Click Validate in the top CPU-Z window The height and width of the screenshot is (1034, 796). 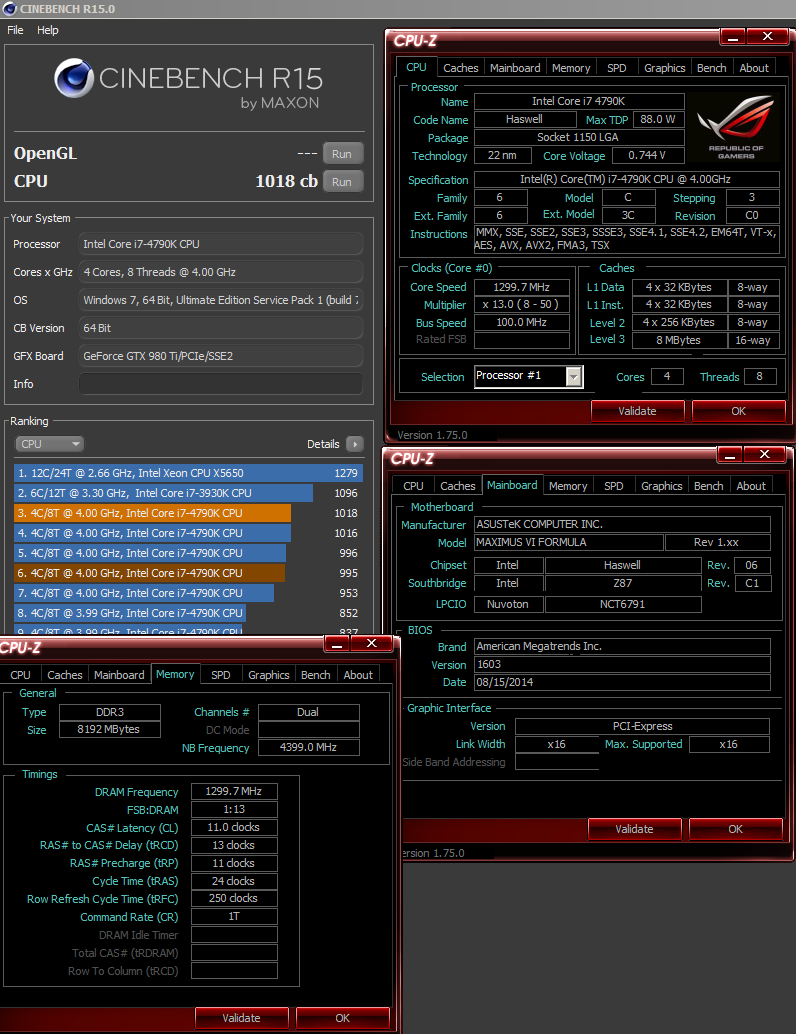[x=637, y=411]
